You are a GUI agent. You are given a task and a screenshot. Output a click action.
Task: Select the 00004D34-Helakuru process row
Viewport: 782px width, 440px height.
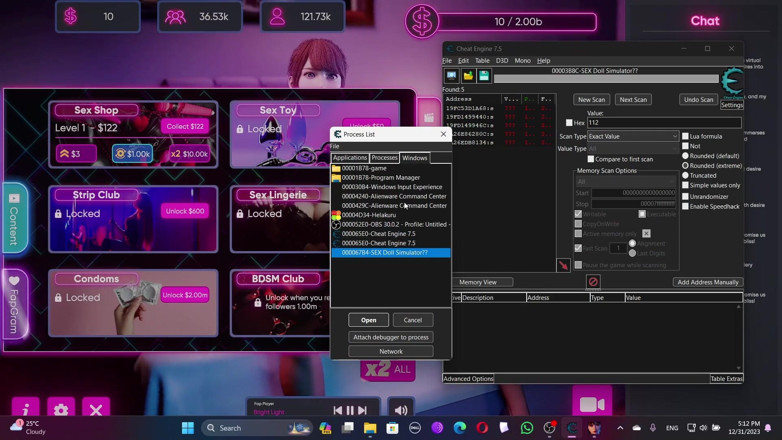pyautogui.click(x=391, y=215)
